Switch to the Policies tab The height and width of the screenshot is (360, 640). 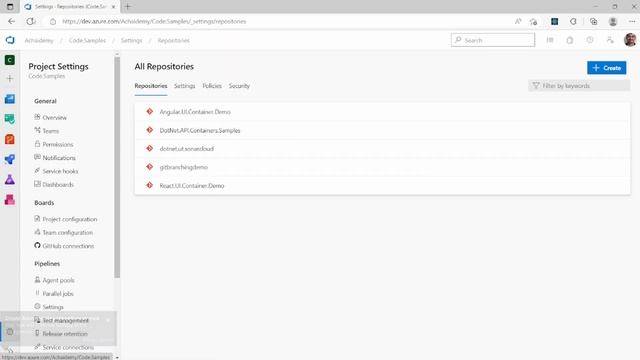coord(212,86)
